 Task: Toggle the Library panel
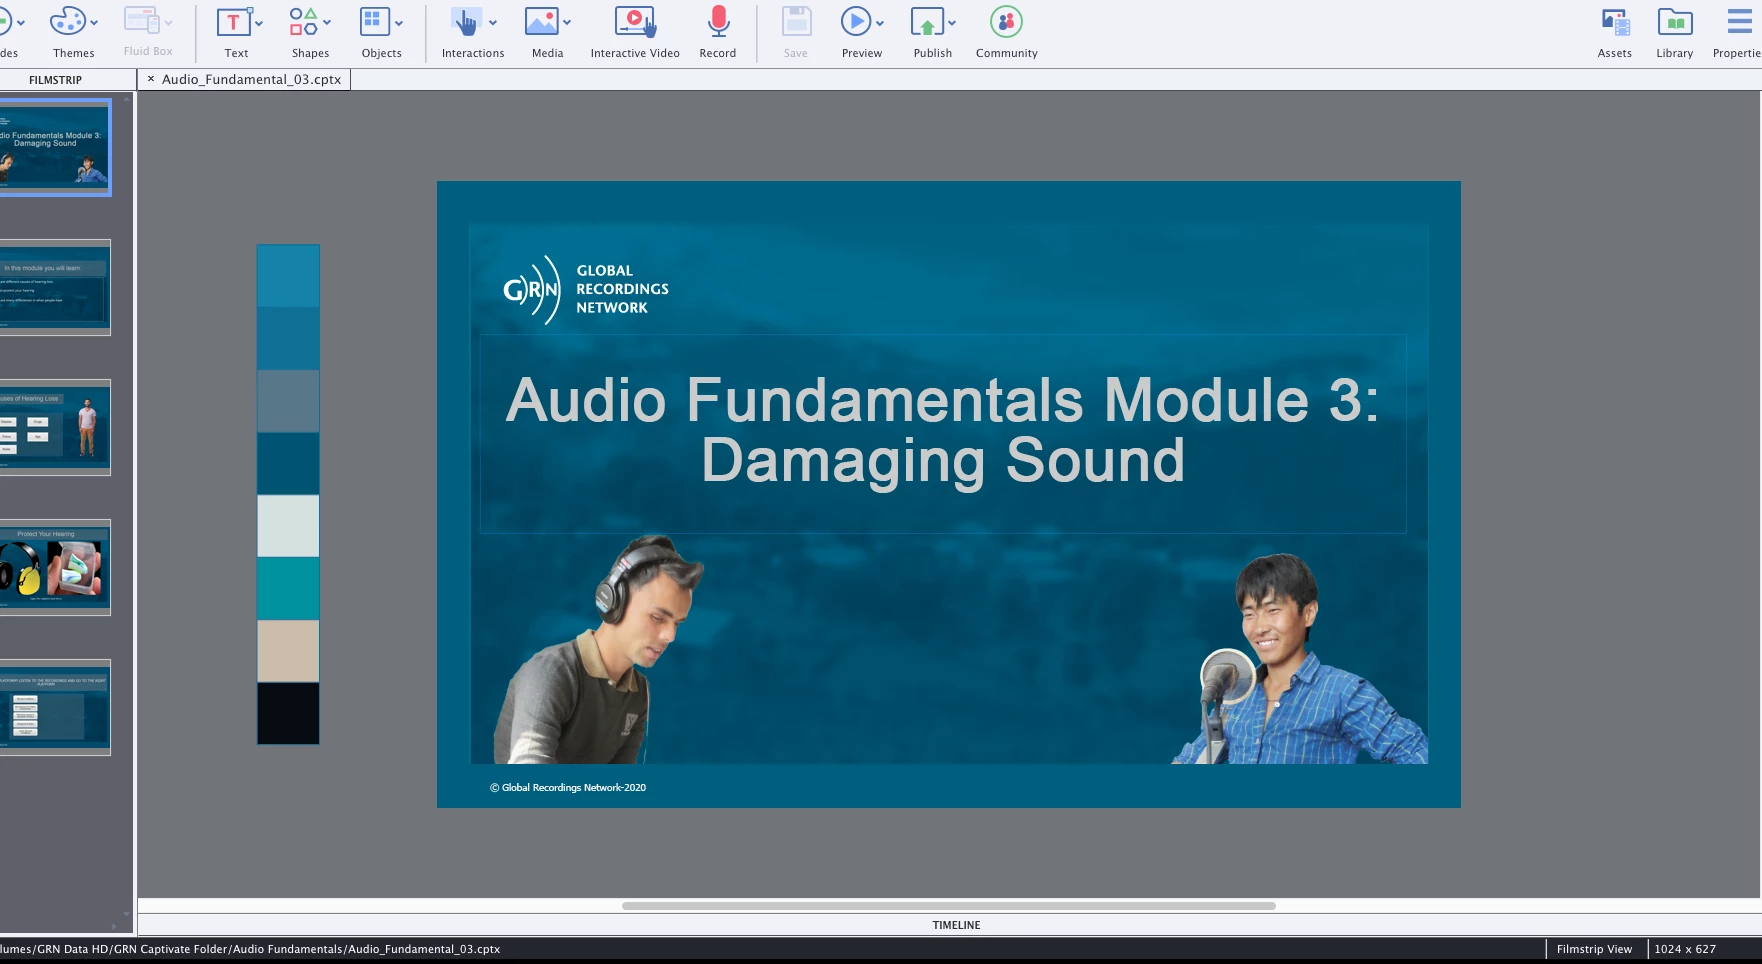[1674, 22]
